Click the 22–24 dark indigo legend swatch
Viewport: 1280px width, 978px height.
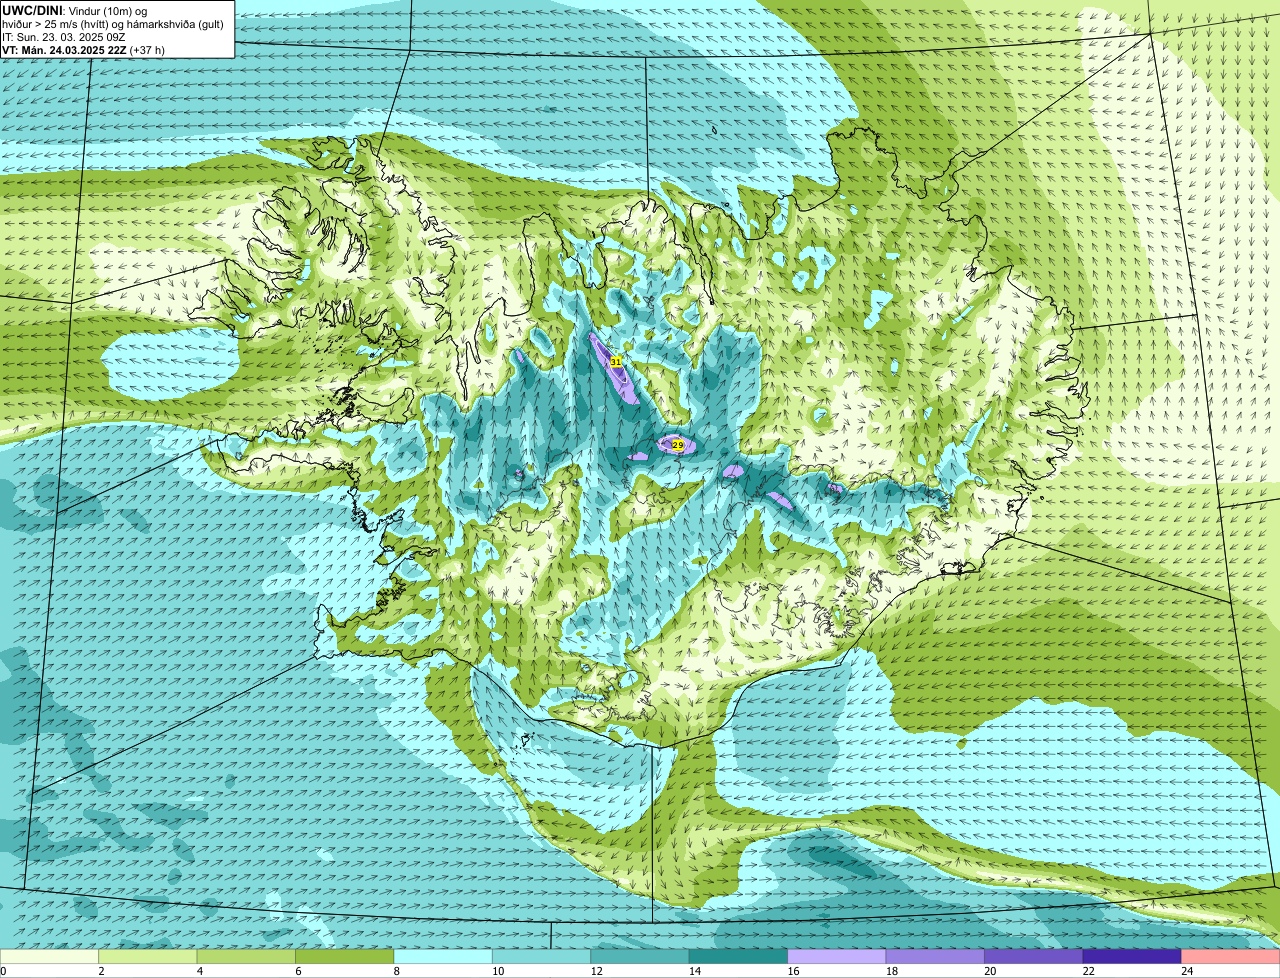tap(1132, 956)
